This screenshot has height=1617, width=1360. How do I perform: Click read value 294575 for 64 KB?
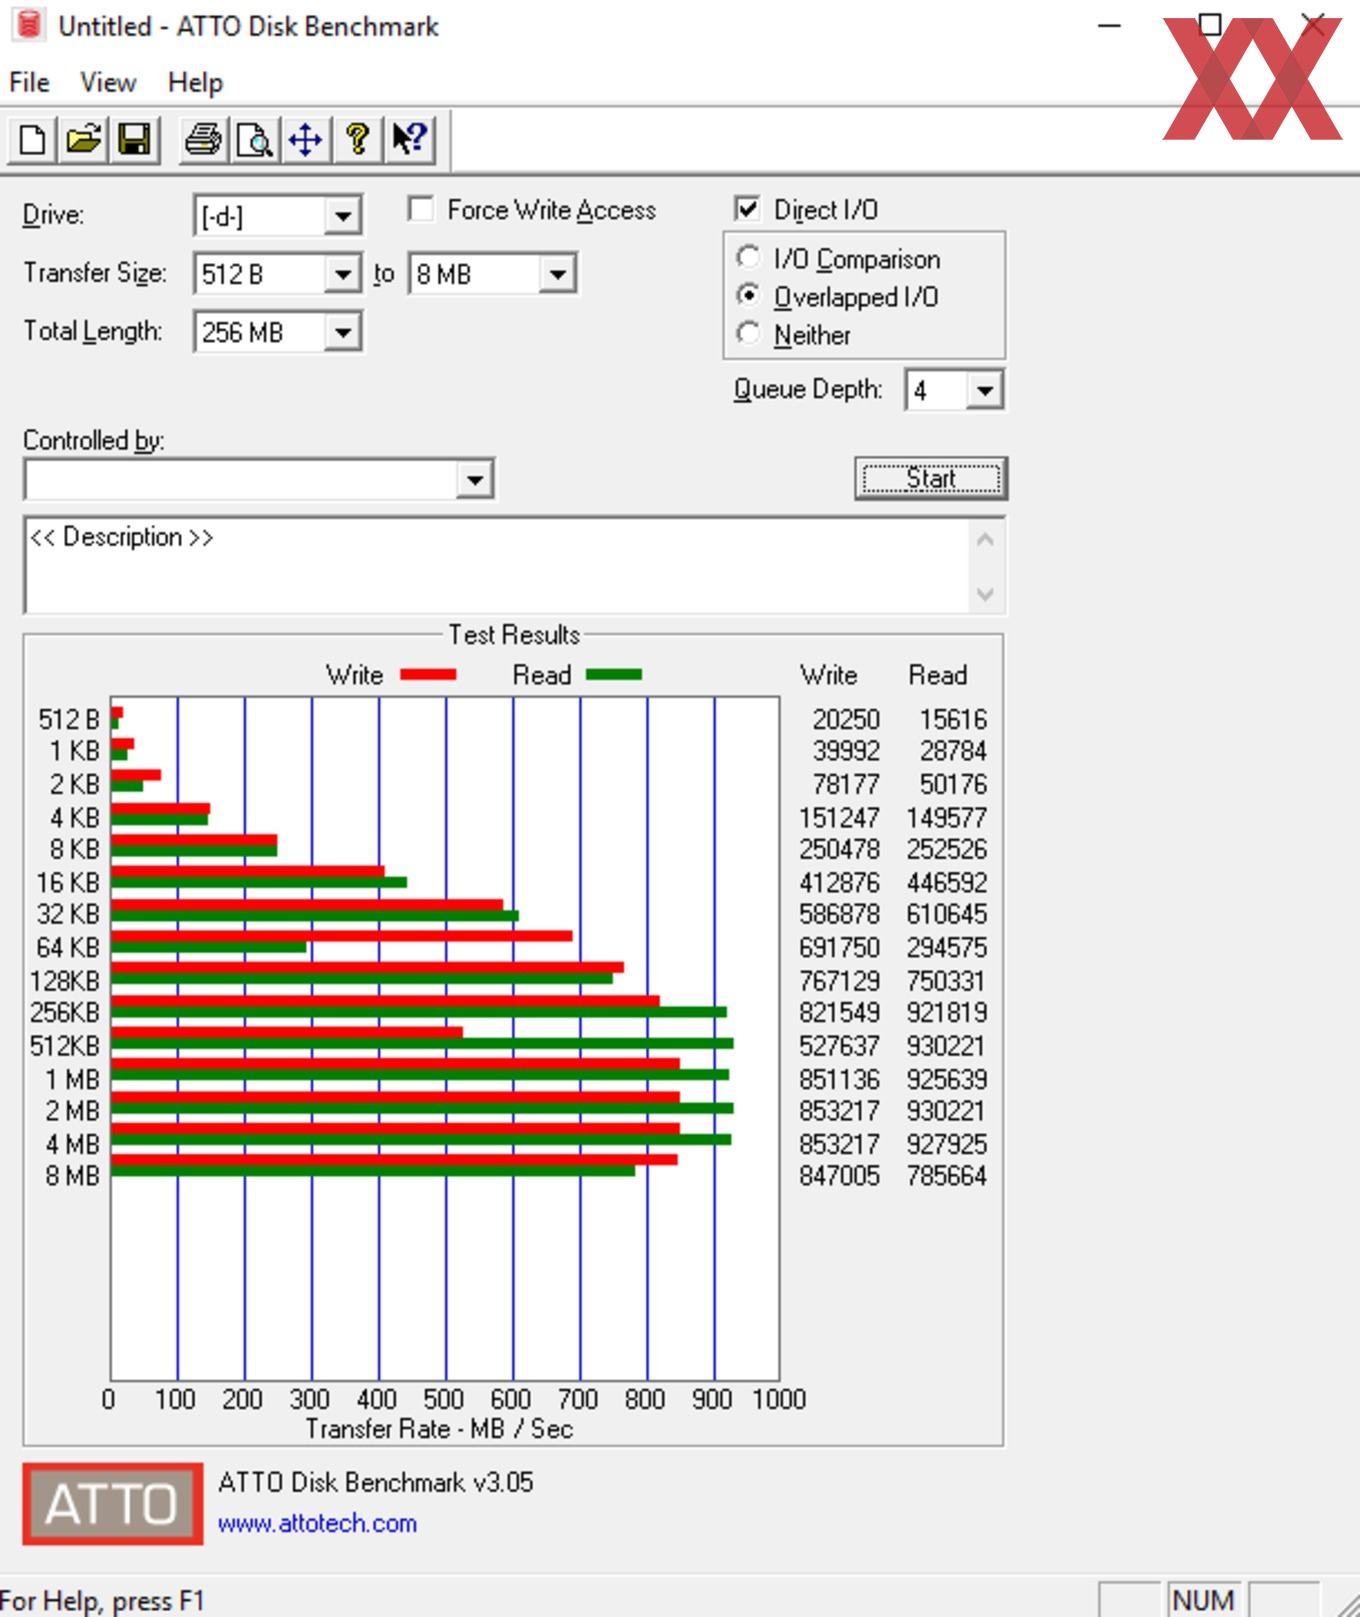coord(947,947)
